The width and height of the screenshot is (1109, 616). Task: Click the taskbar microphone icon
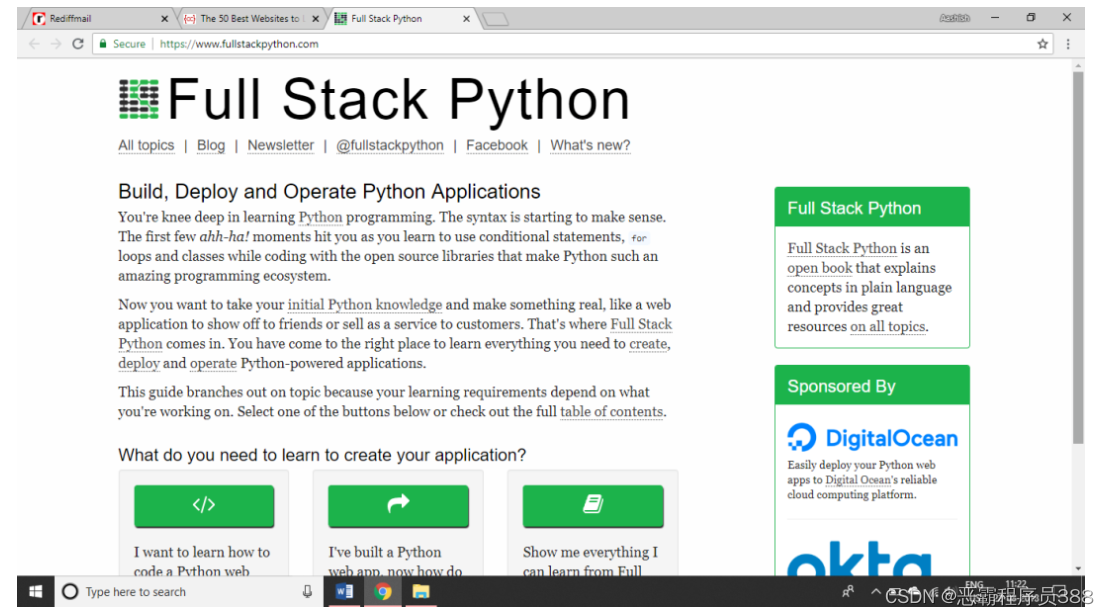click(307, 592)
